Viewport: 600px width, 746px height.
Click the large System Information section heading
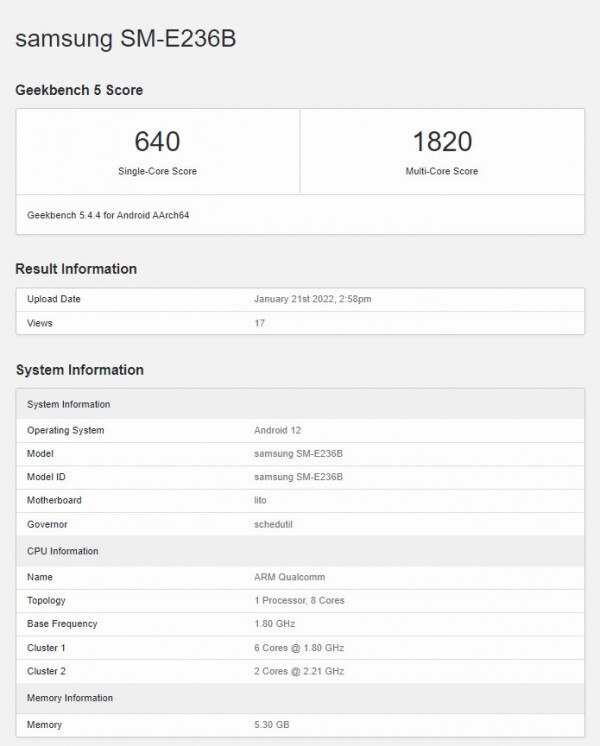(x=79, y=370)
